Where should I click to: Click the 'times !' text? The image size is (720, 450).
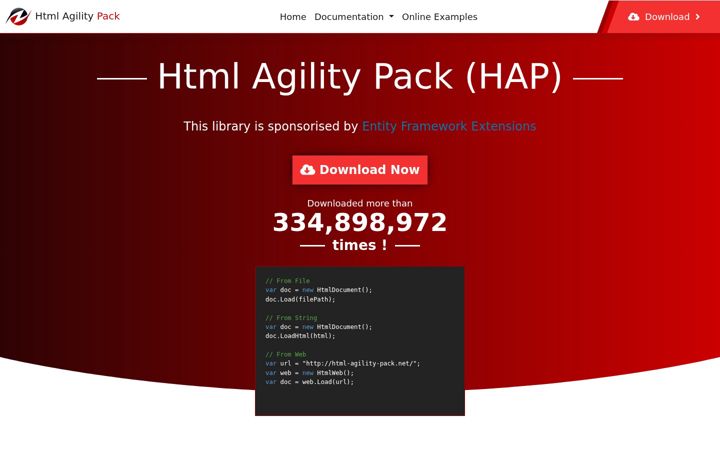[x=360, y=245]
